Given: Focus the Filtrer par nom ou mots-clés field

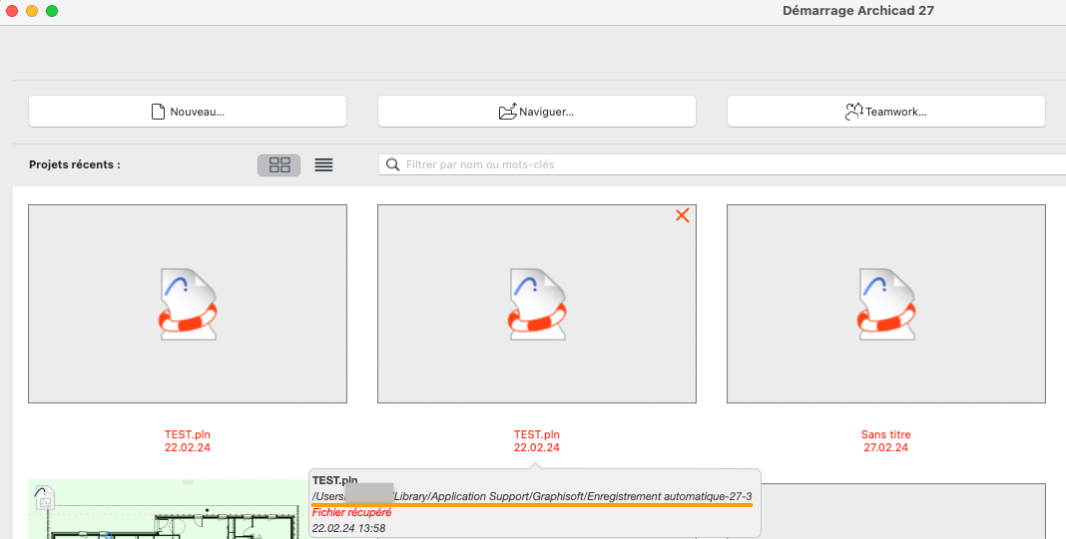Looking at the screenshot, I should [722, 164].
